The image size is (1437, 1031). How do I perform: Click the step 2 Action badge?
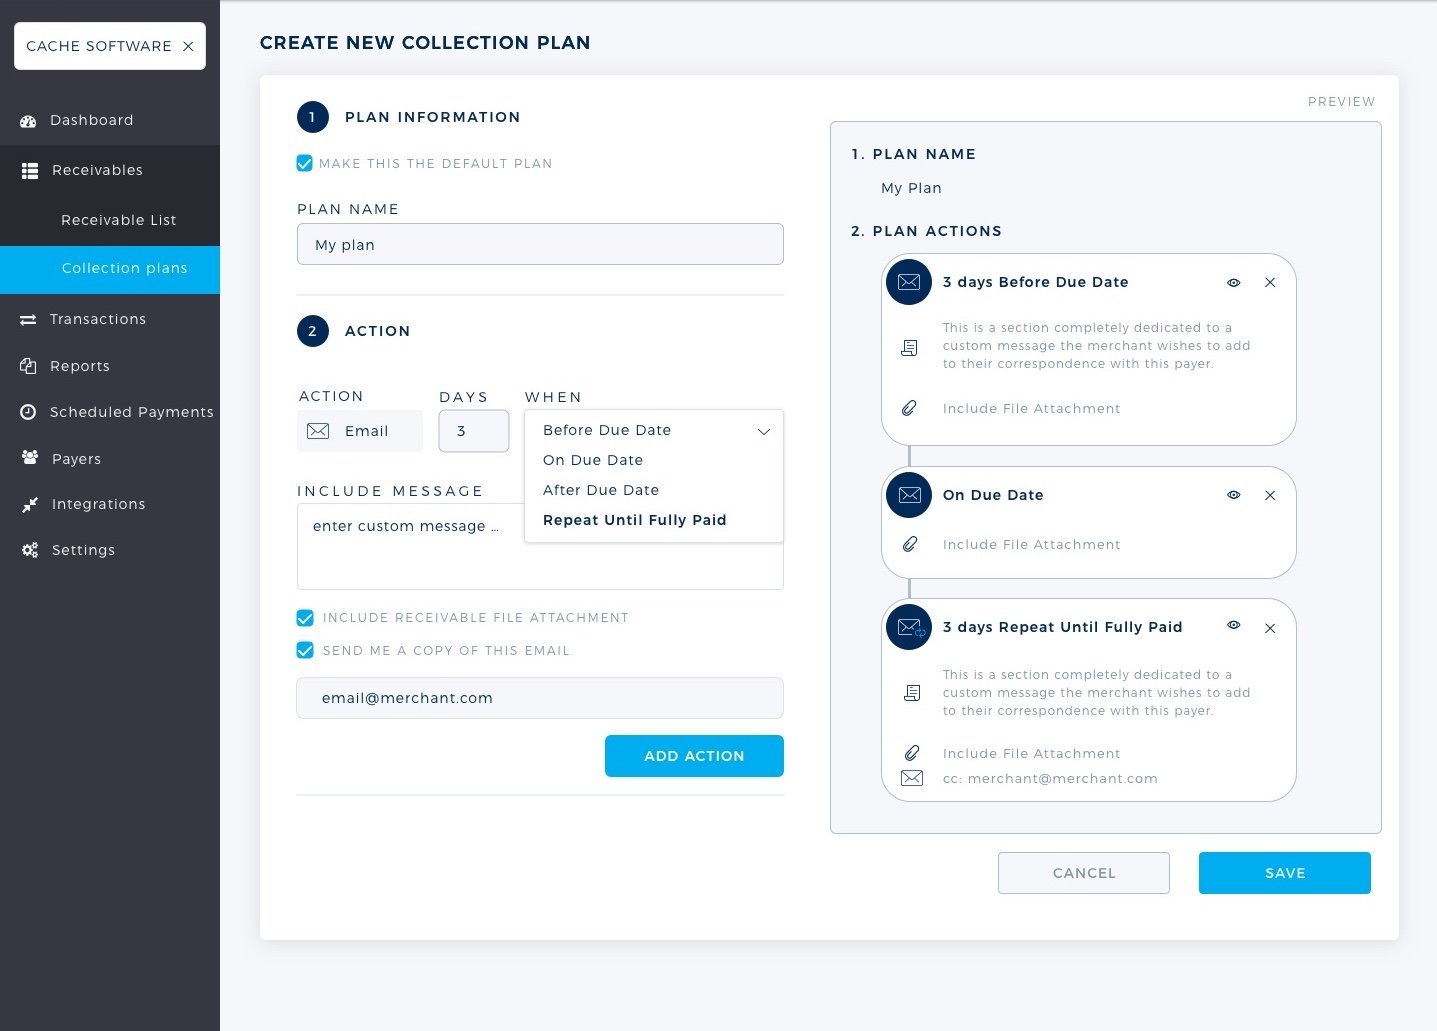click(313, 331)
